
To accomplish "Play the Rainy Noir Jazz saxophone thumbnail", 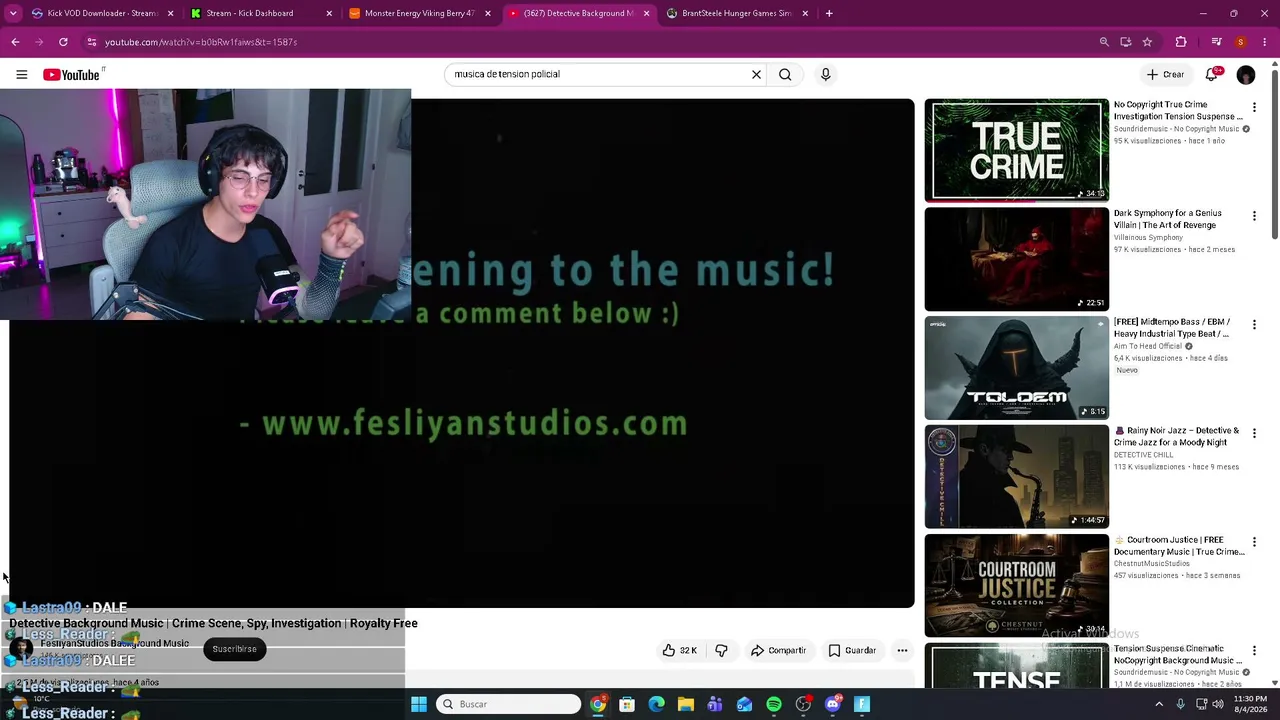I will click(1017, 477).
